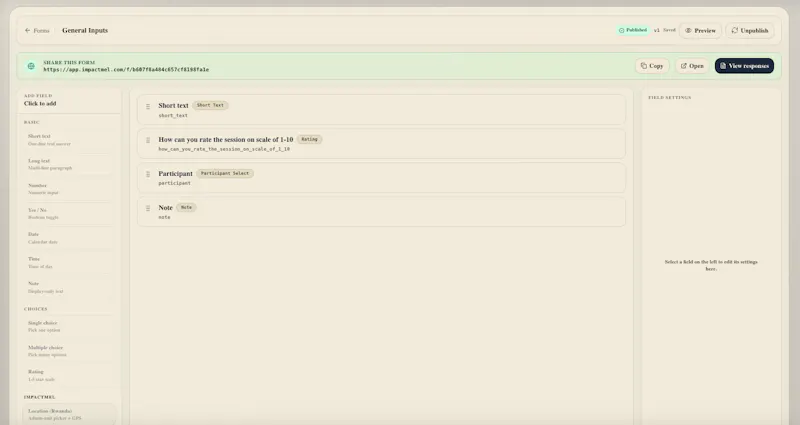The image size is (800, 425).
Task: Click the globe icon beside Share This Form
Action: [x=31, y=66]
